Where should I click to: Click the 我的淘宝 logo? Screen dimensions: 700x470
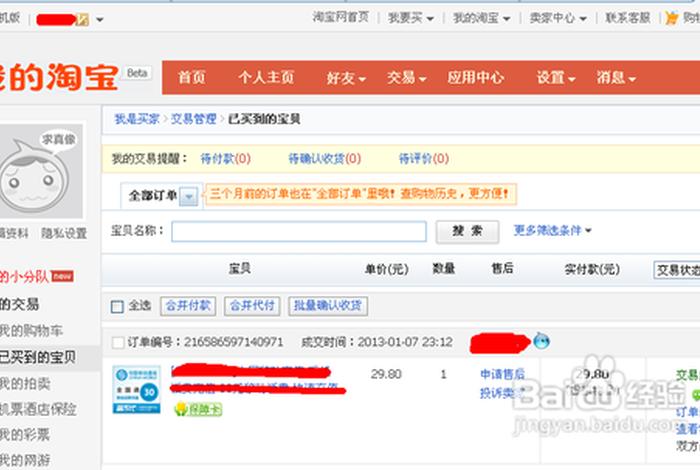tap(59, 77)
